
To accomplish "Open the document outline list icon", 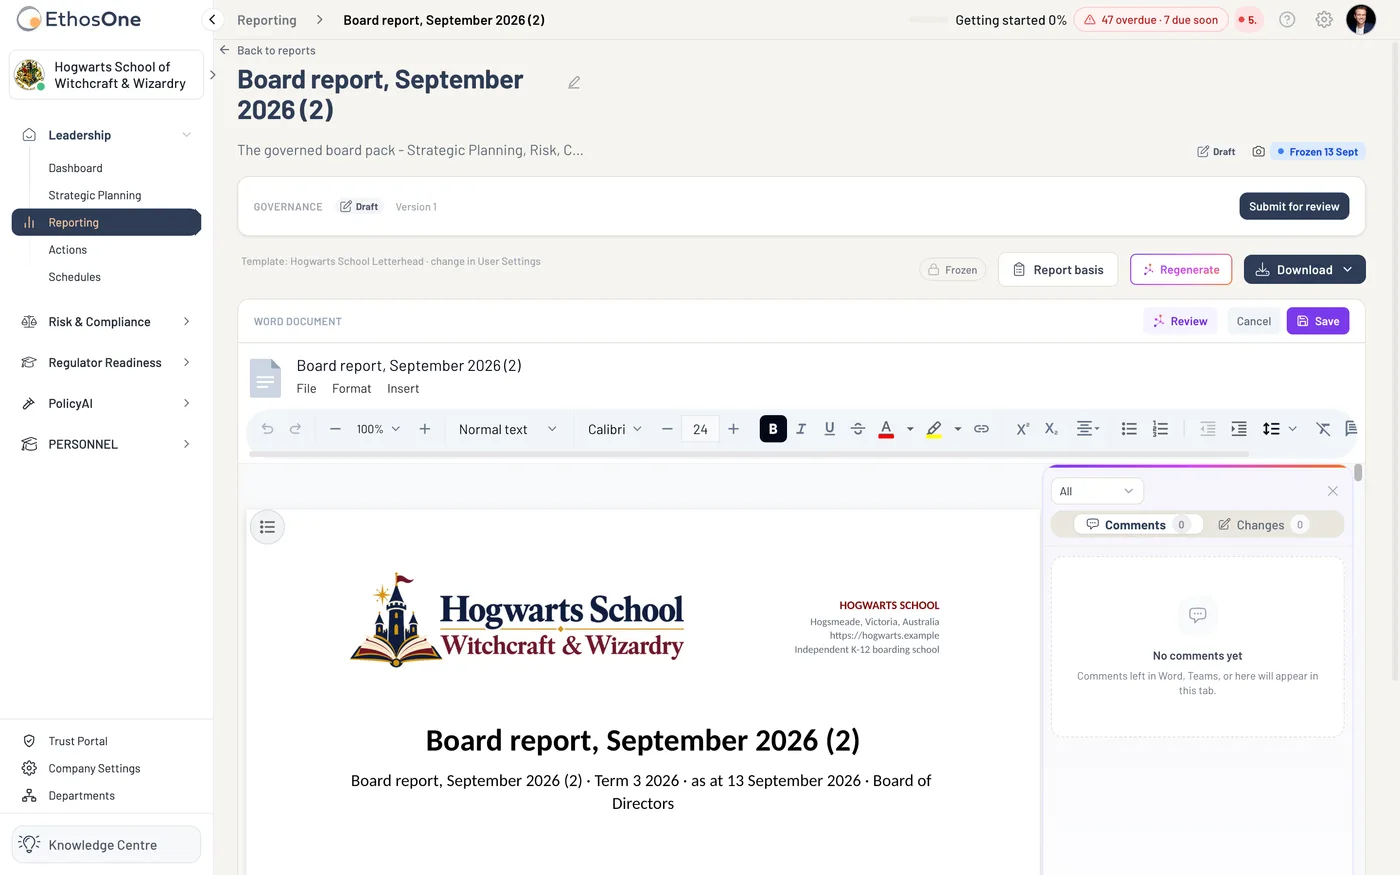I will coord(267,527).
